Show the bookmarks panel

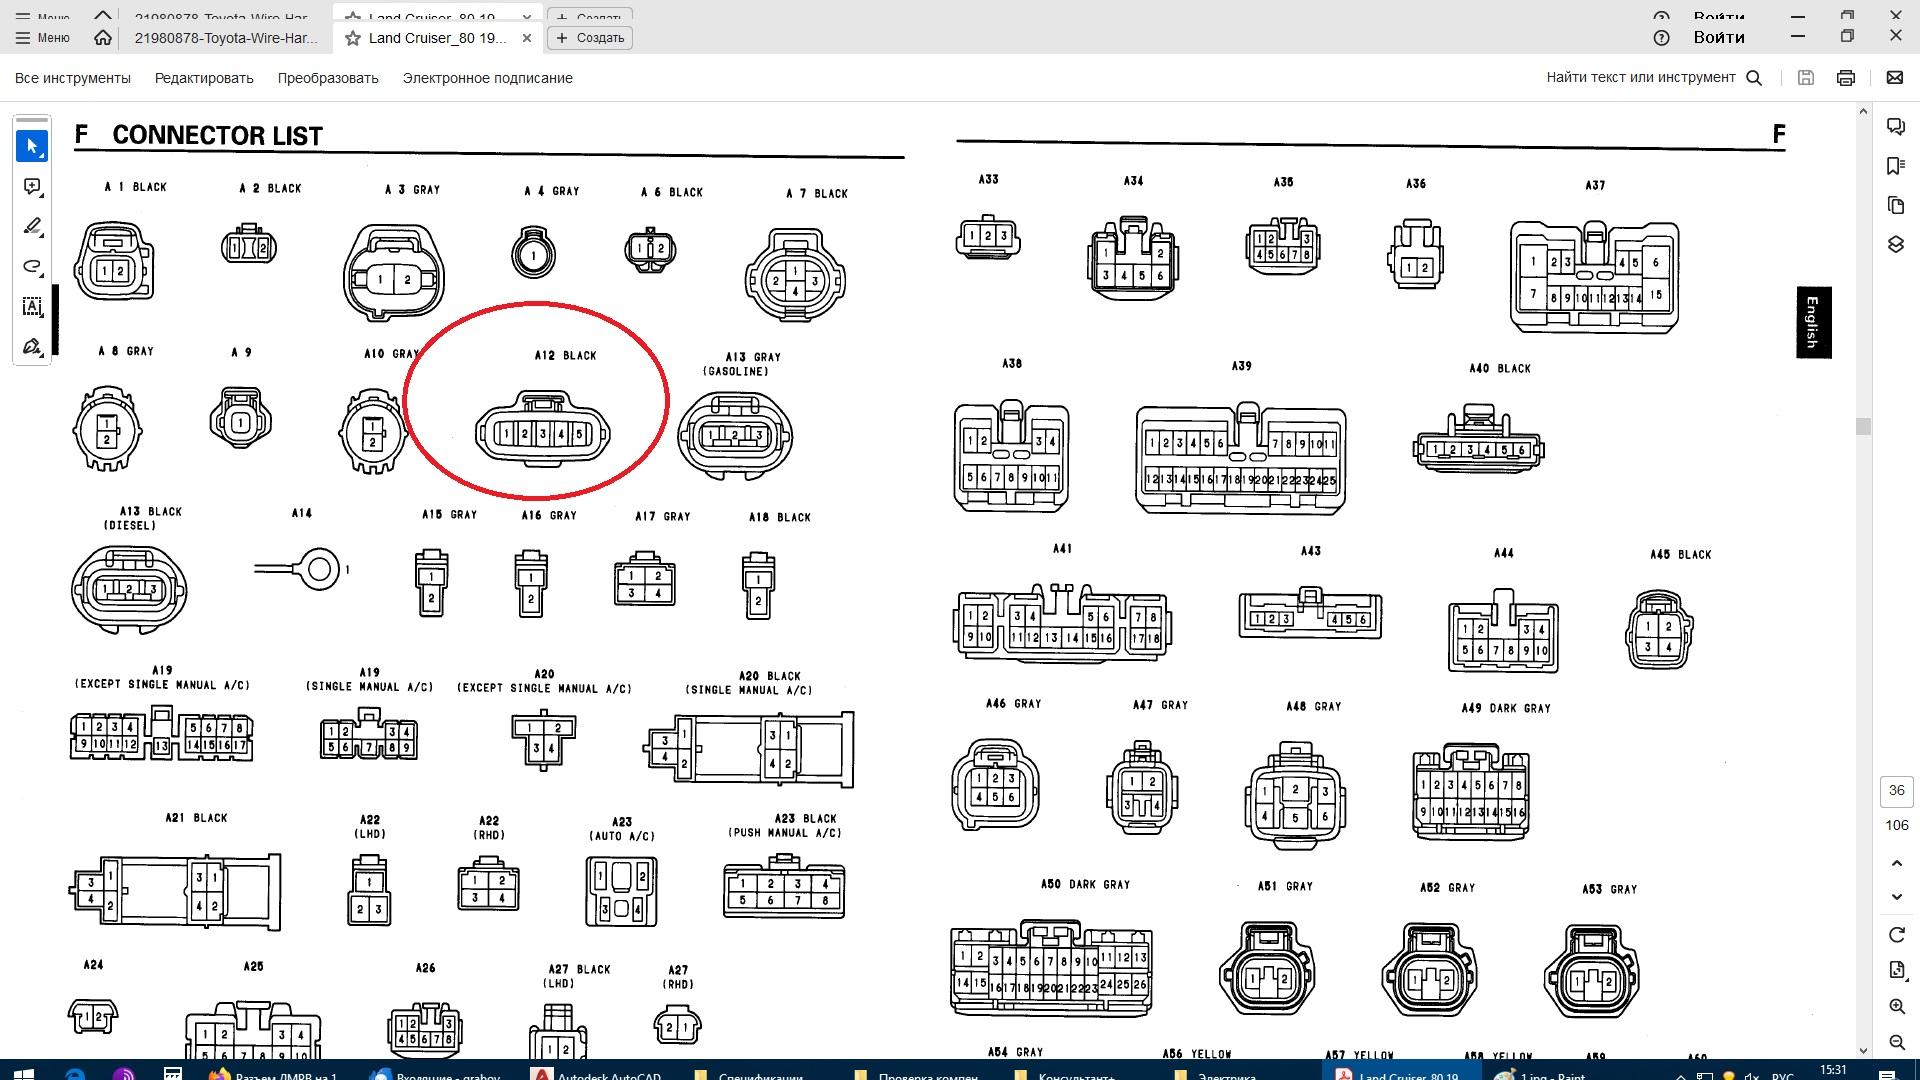pos(1895,166)
